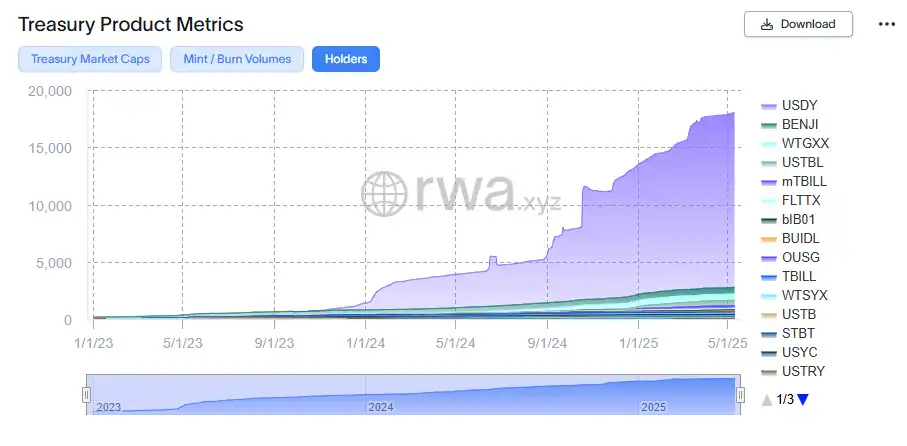The height and width of the screenshot is (446, 907).
Task: Click the right range slider handle
Action: tap(740, 395)
